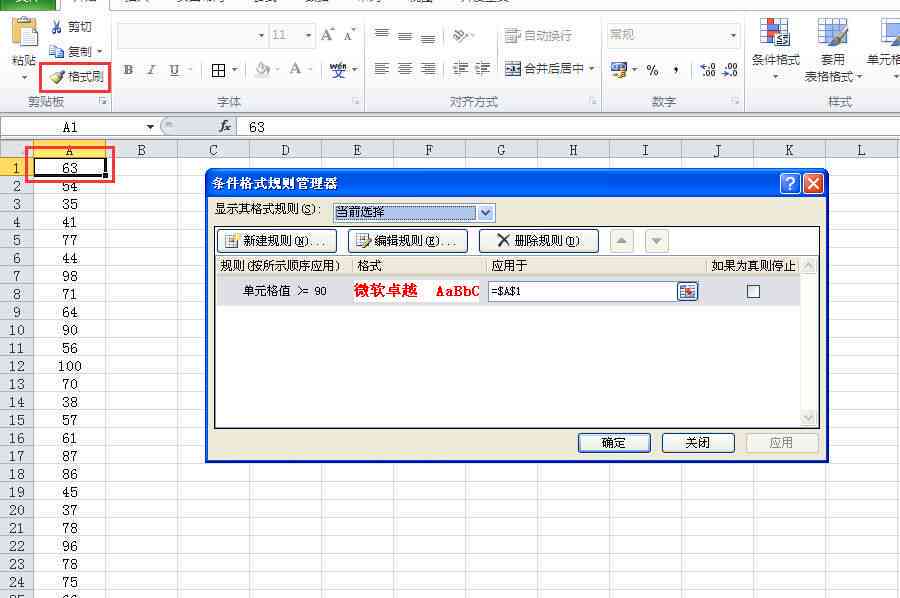Click the Insert Function fx button
This screenshot has width=900, height=598.
click(x=225, y=126)
